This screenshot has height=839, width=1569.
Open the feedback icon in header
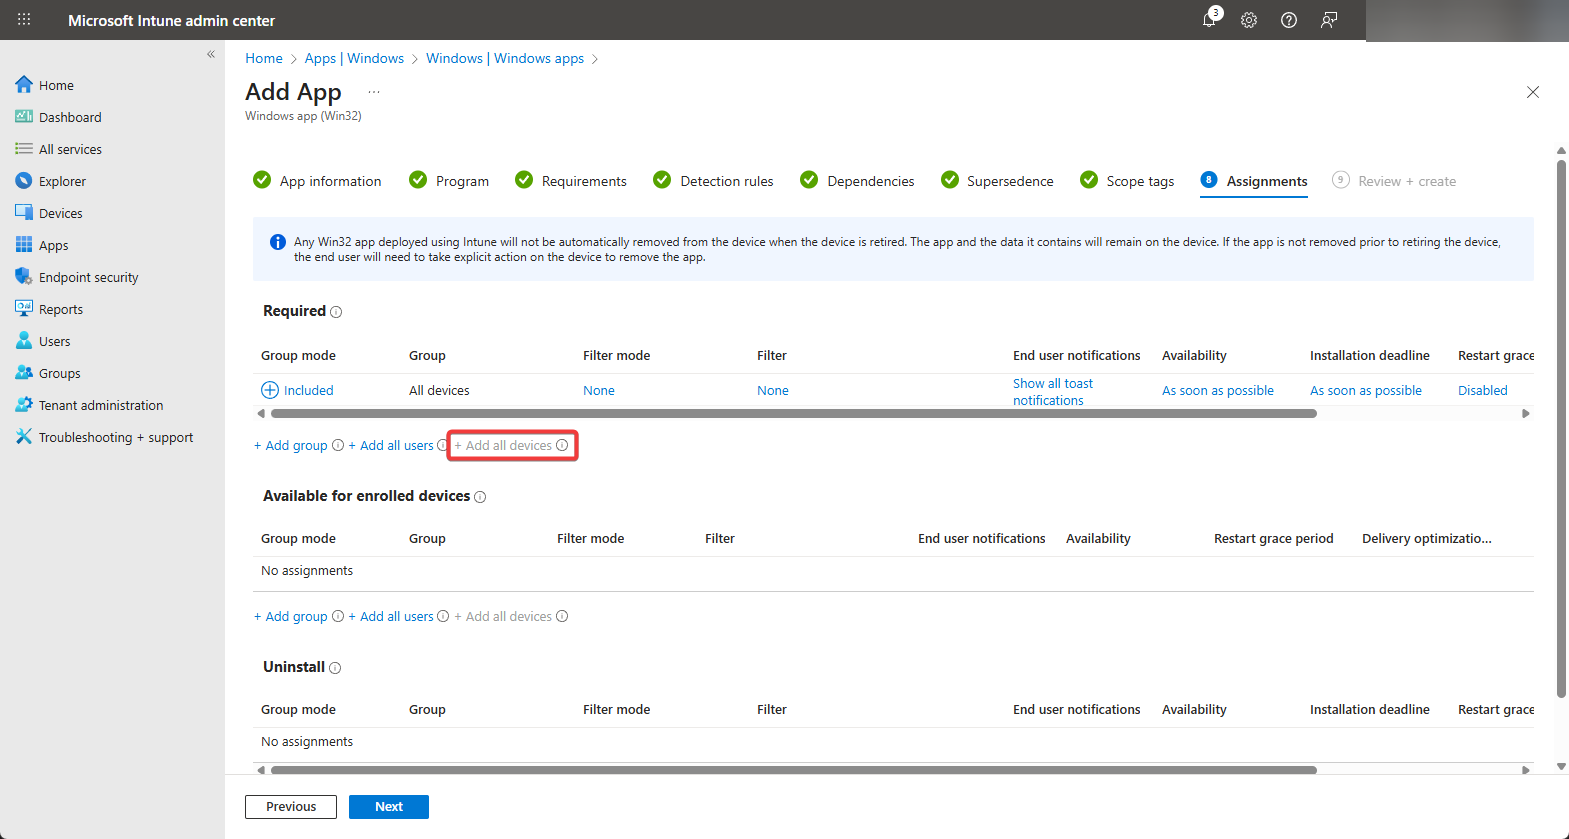[x=1329, y=20]
